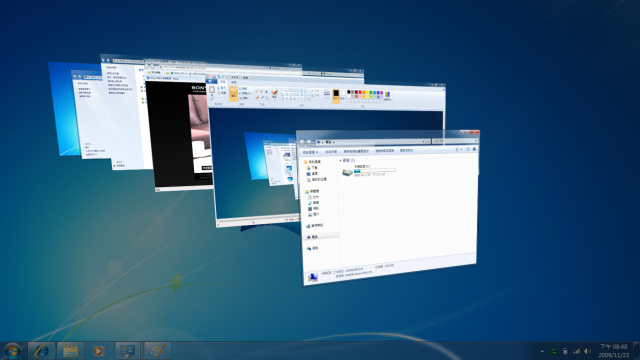Go forward in the Explorer window
The width and height of the screenshot is (640, 360).
pos(309,142)
